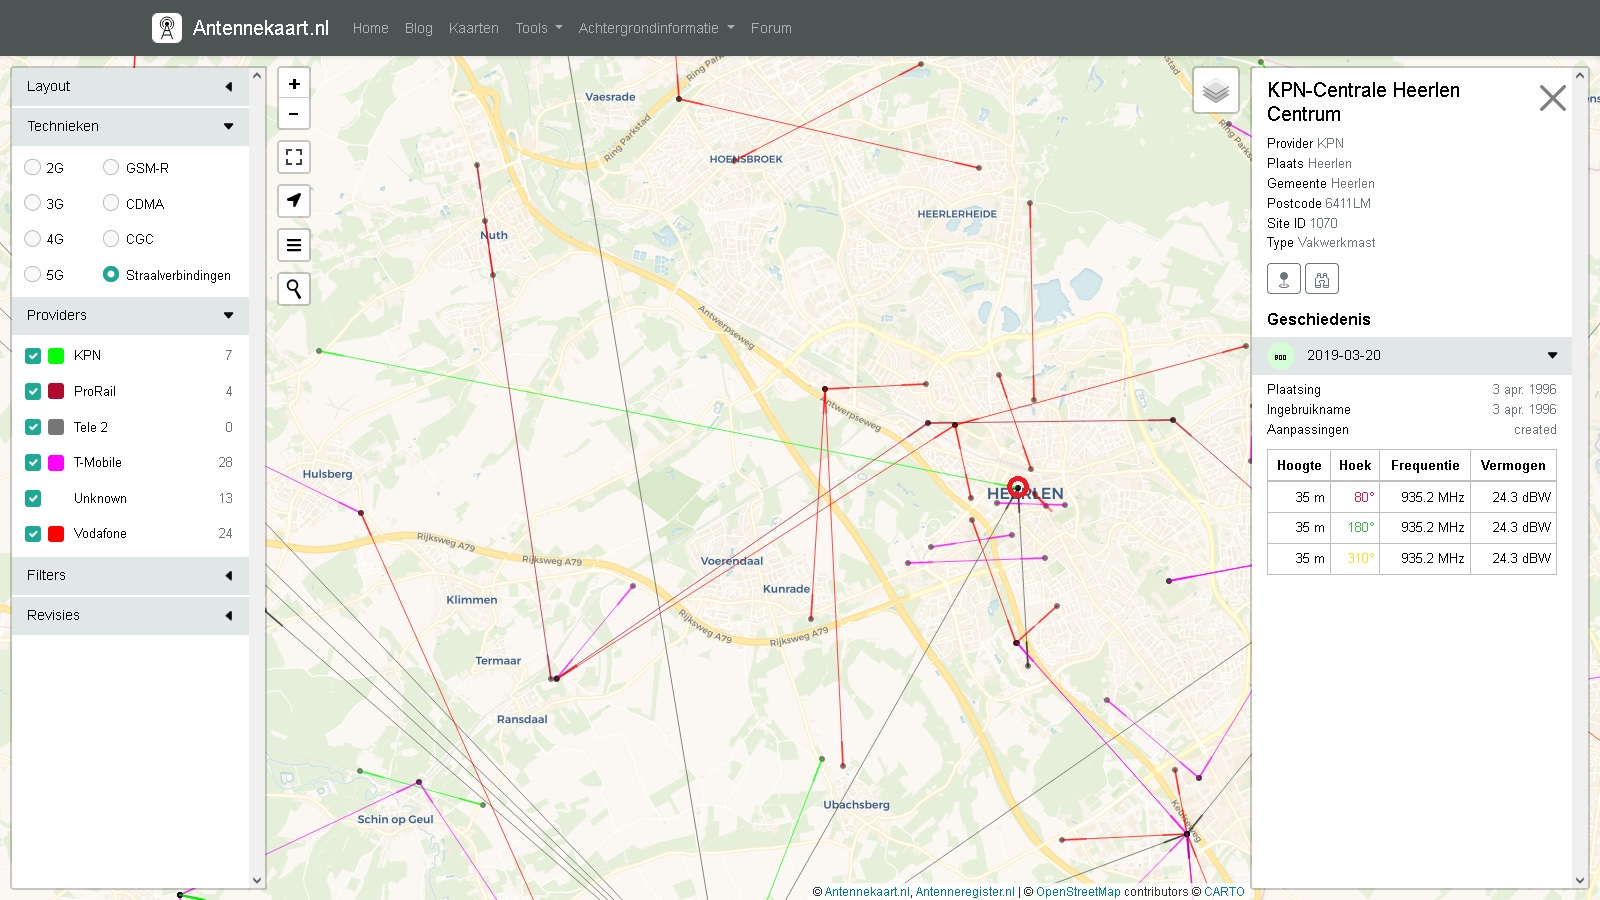Open the map layers selector
Viewport: 1600px width, 900px height.
pyautogui.click(x=1216, y=92)
